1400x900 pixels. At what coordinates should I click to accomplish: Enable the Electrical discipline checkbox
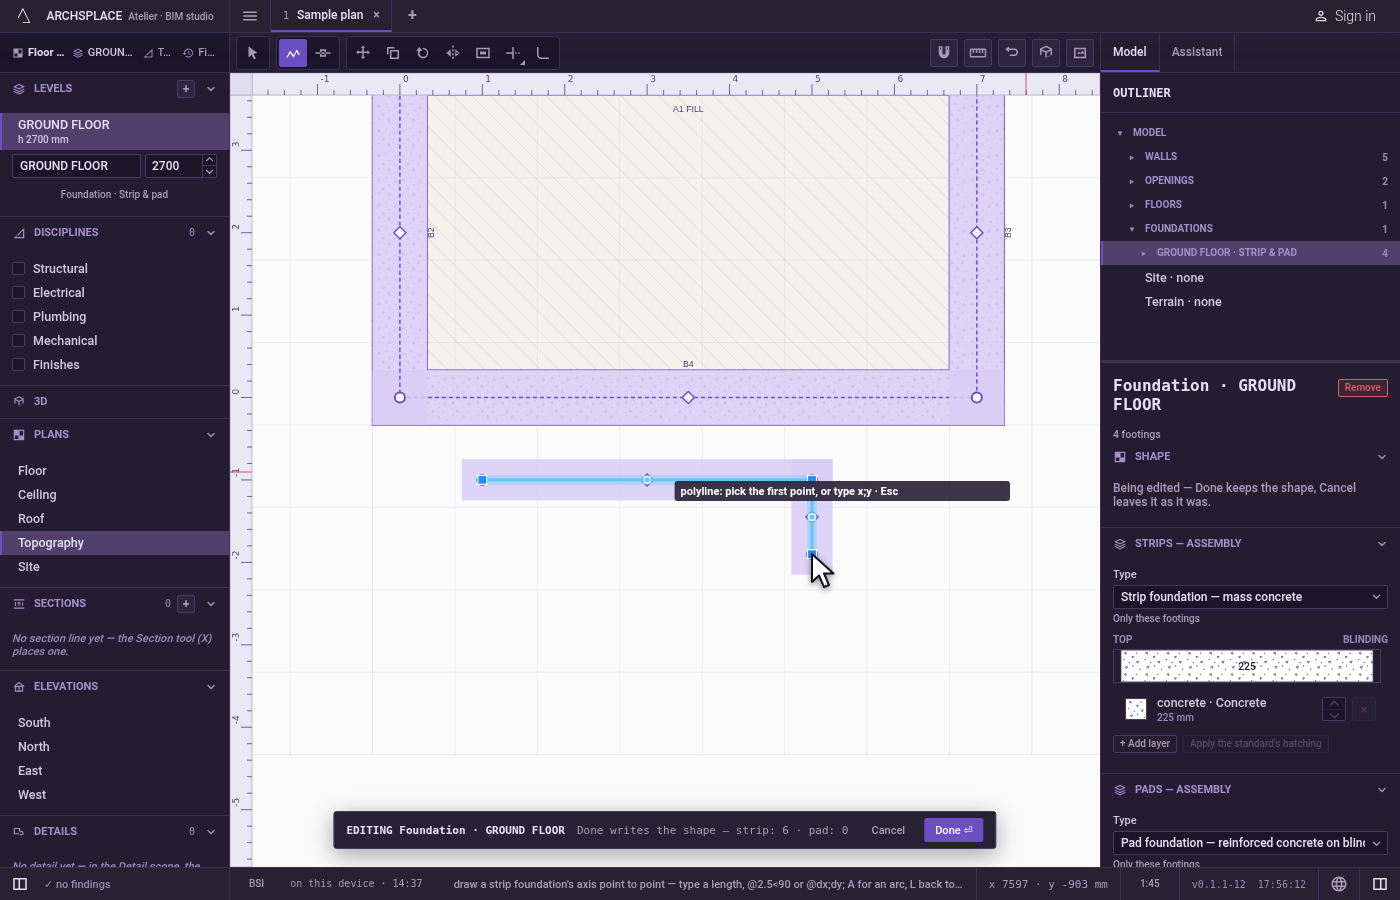pos(18,293)
